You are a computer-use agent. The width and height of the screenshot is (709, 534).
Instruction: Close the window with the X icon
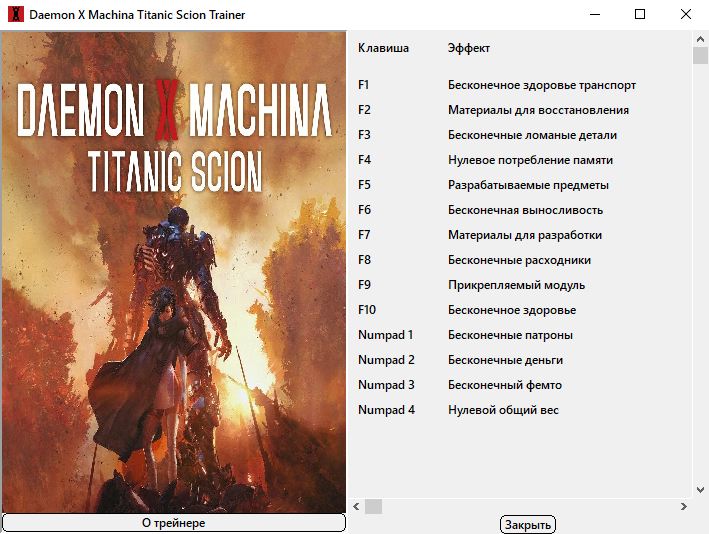pyautogui.click(x=685, y=14)
